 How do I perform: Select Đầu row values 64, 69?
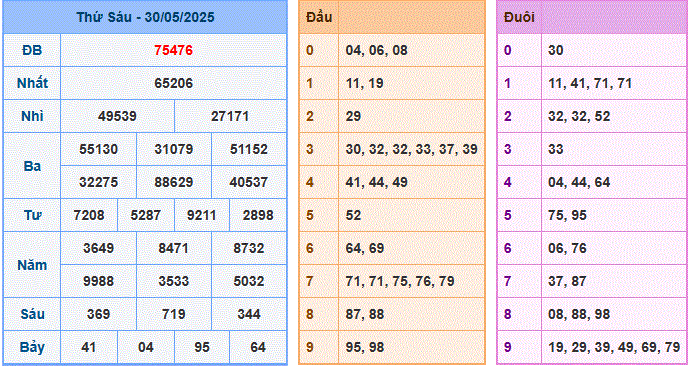[364, 248]
